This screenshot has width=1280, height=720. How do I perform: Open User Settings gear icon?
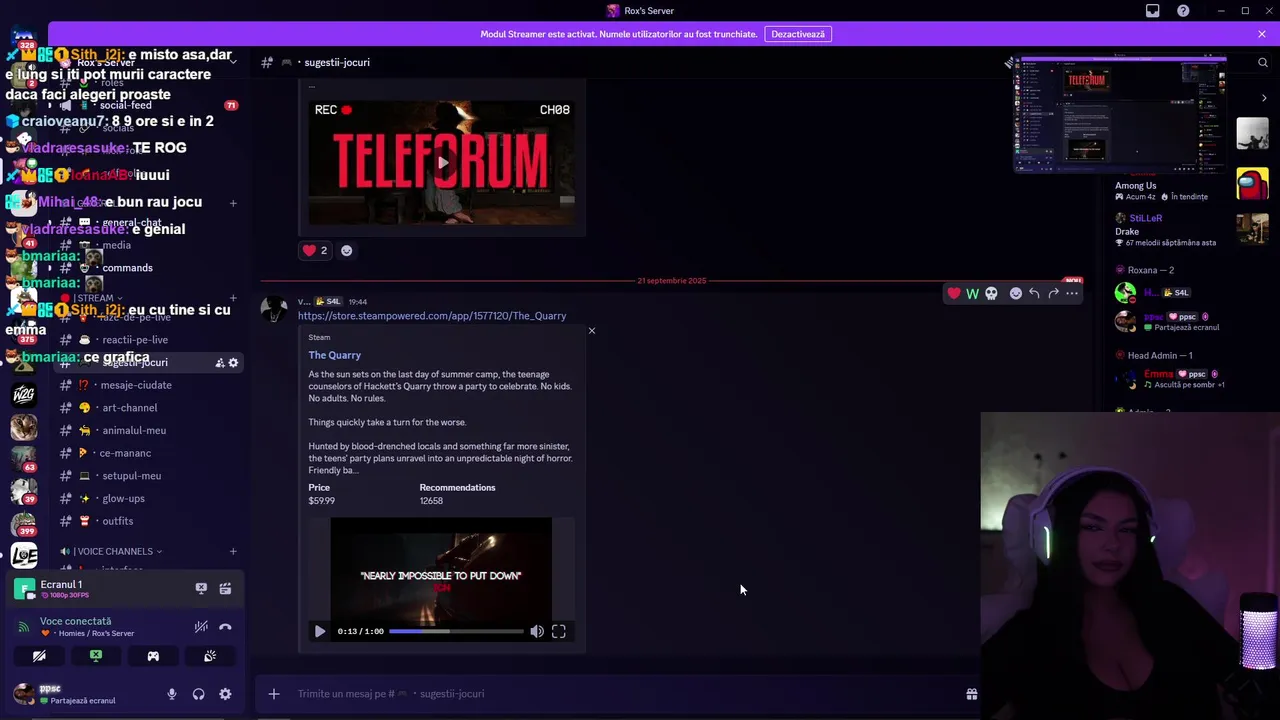coord(225,694)
